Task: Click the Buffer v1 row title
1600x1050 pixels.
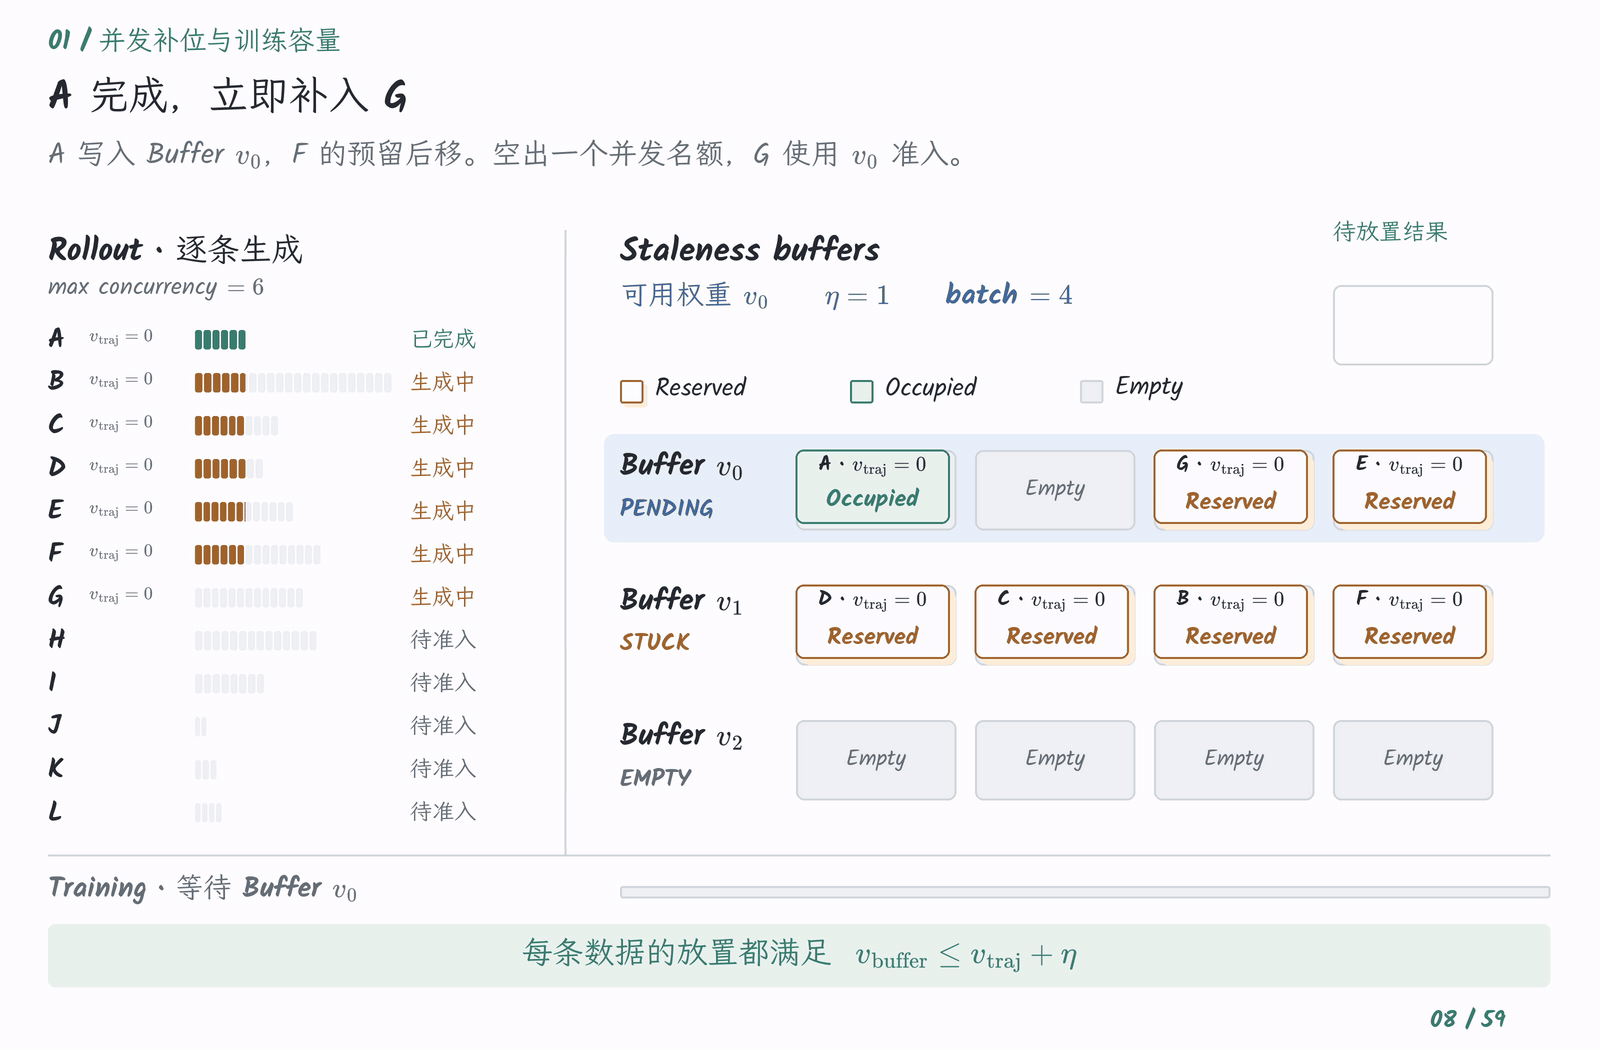Action: click(x=681, y=600)
